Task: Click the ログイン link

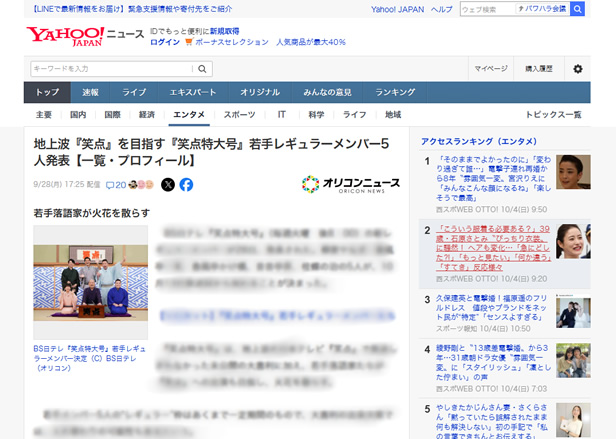Action: tap(165, 42)
